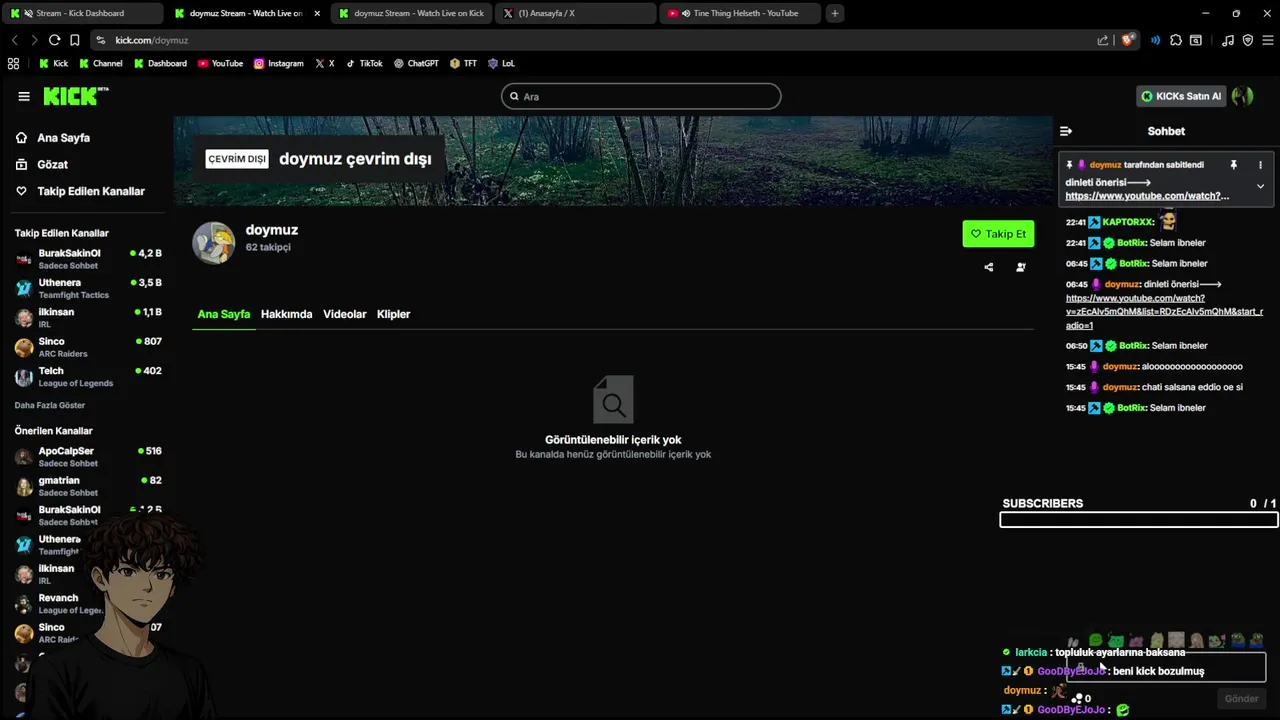The image size is (1280, 720).
Task: Unpin the pinned chat message
Action: pos(1233,165)
